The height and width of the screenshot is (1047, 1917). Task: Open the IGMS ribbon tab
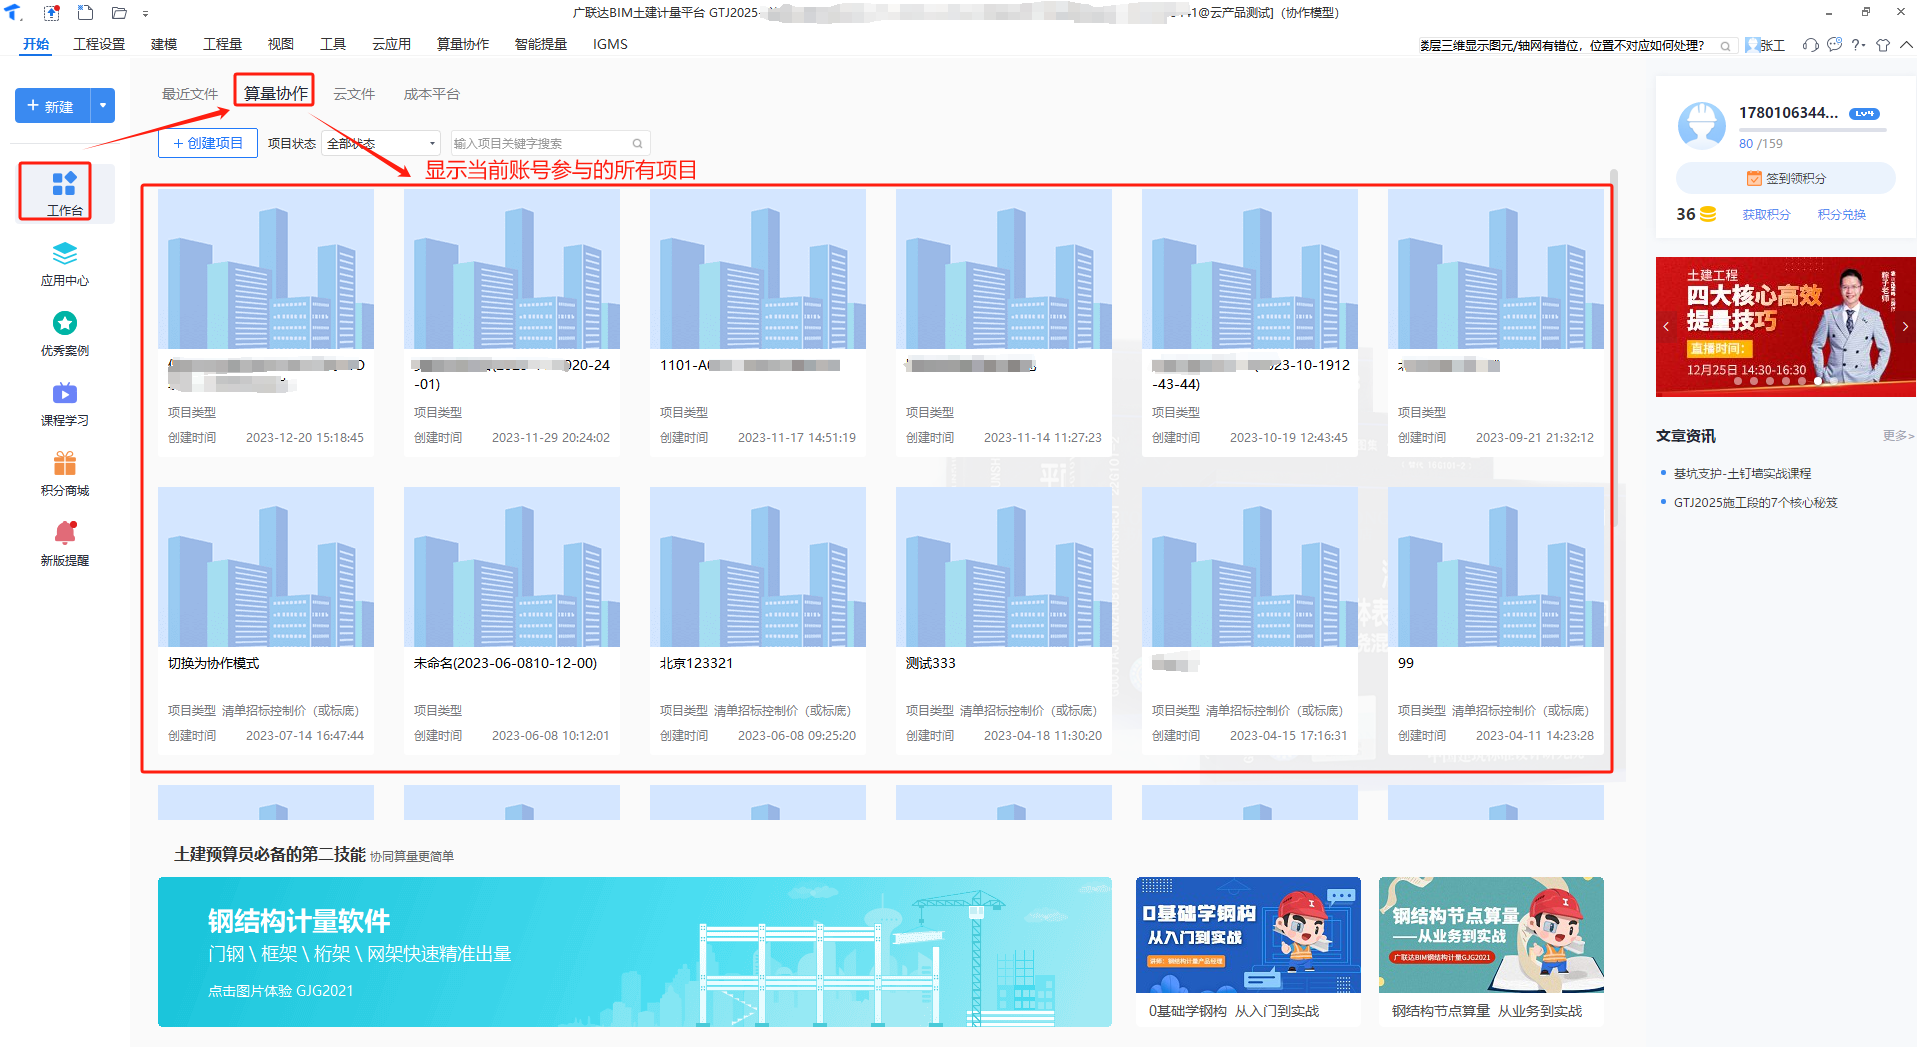(610, 44)
